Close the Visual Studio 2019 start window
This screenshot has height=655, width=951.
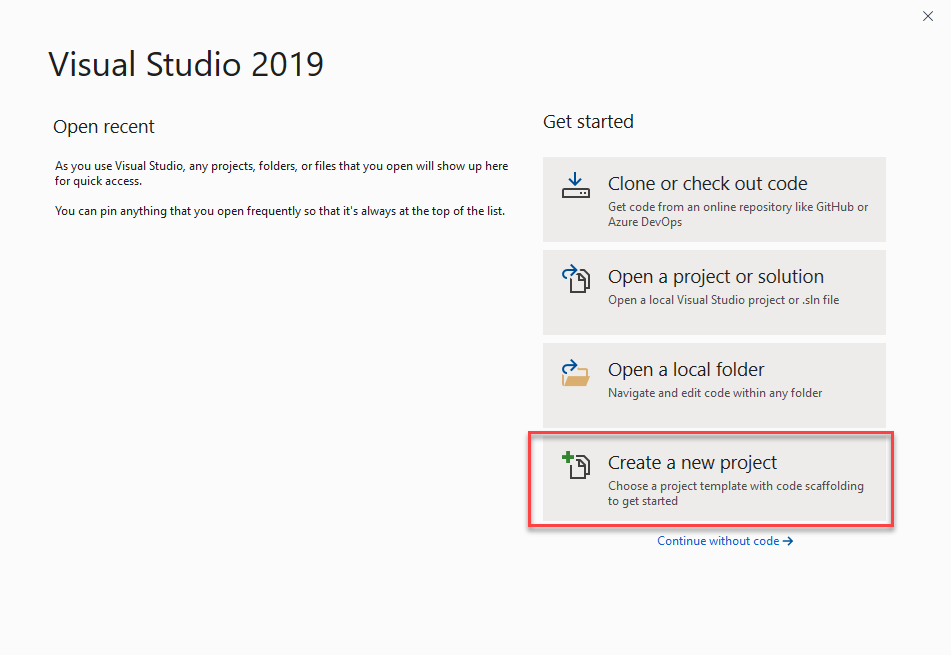[x=928, y=16]
